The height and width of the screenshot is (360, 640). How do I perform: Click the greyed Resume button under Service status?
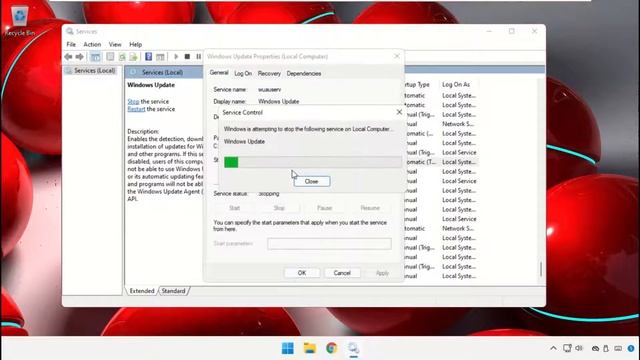pos(370,208)
